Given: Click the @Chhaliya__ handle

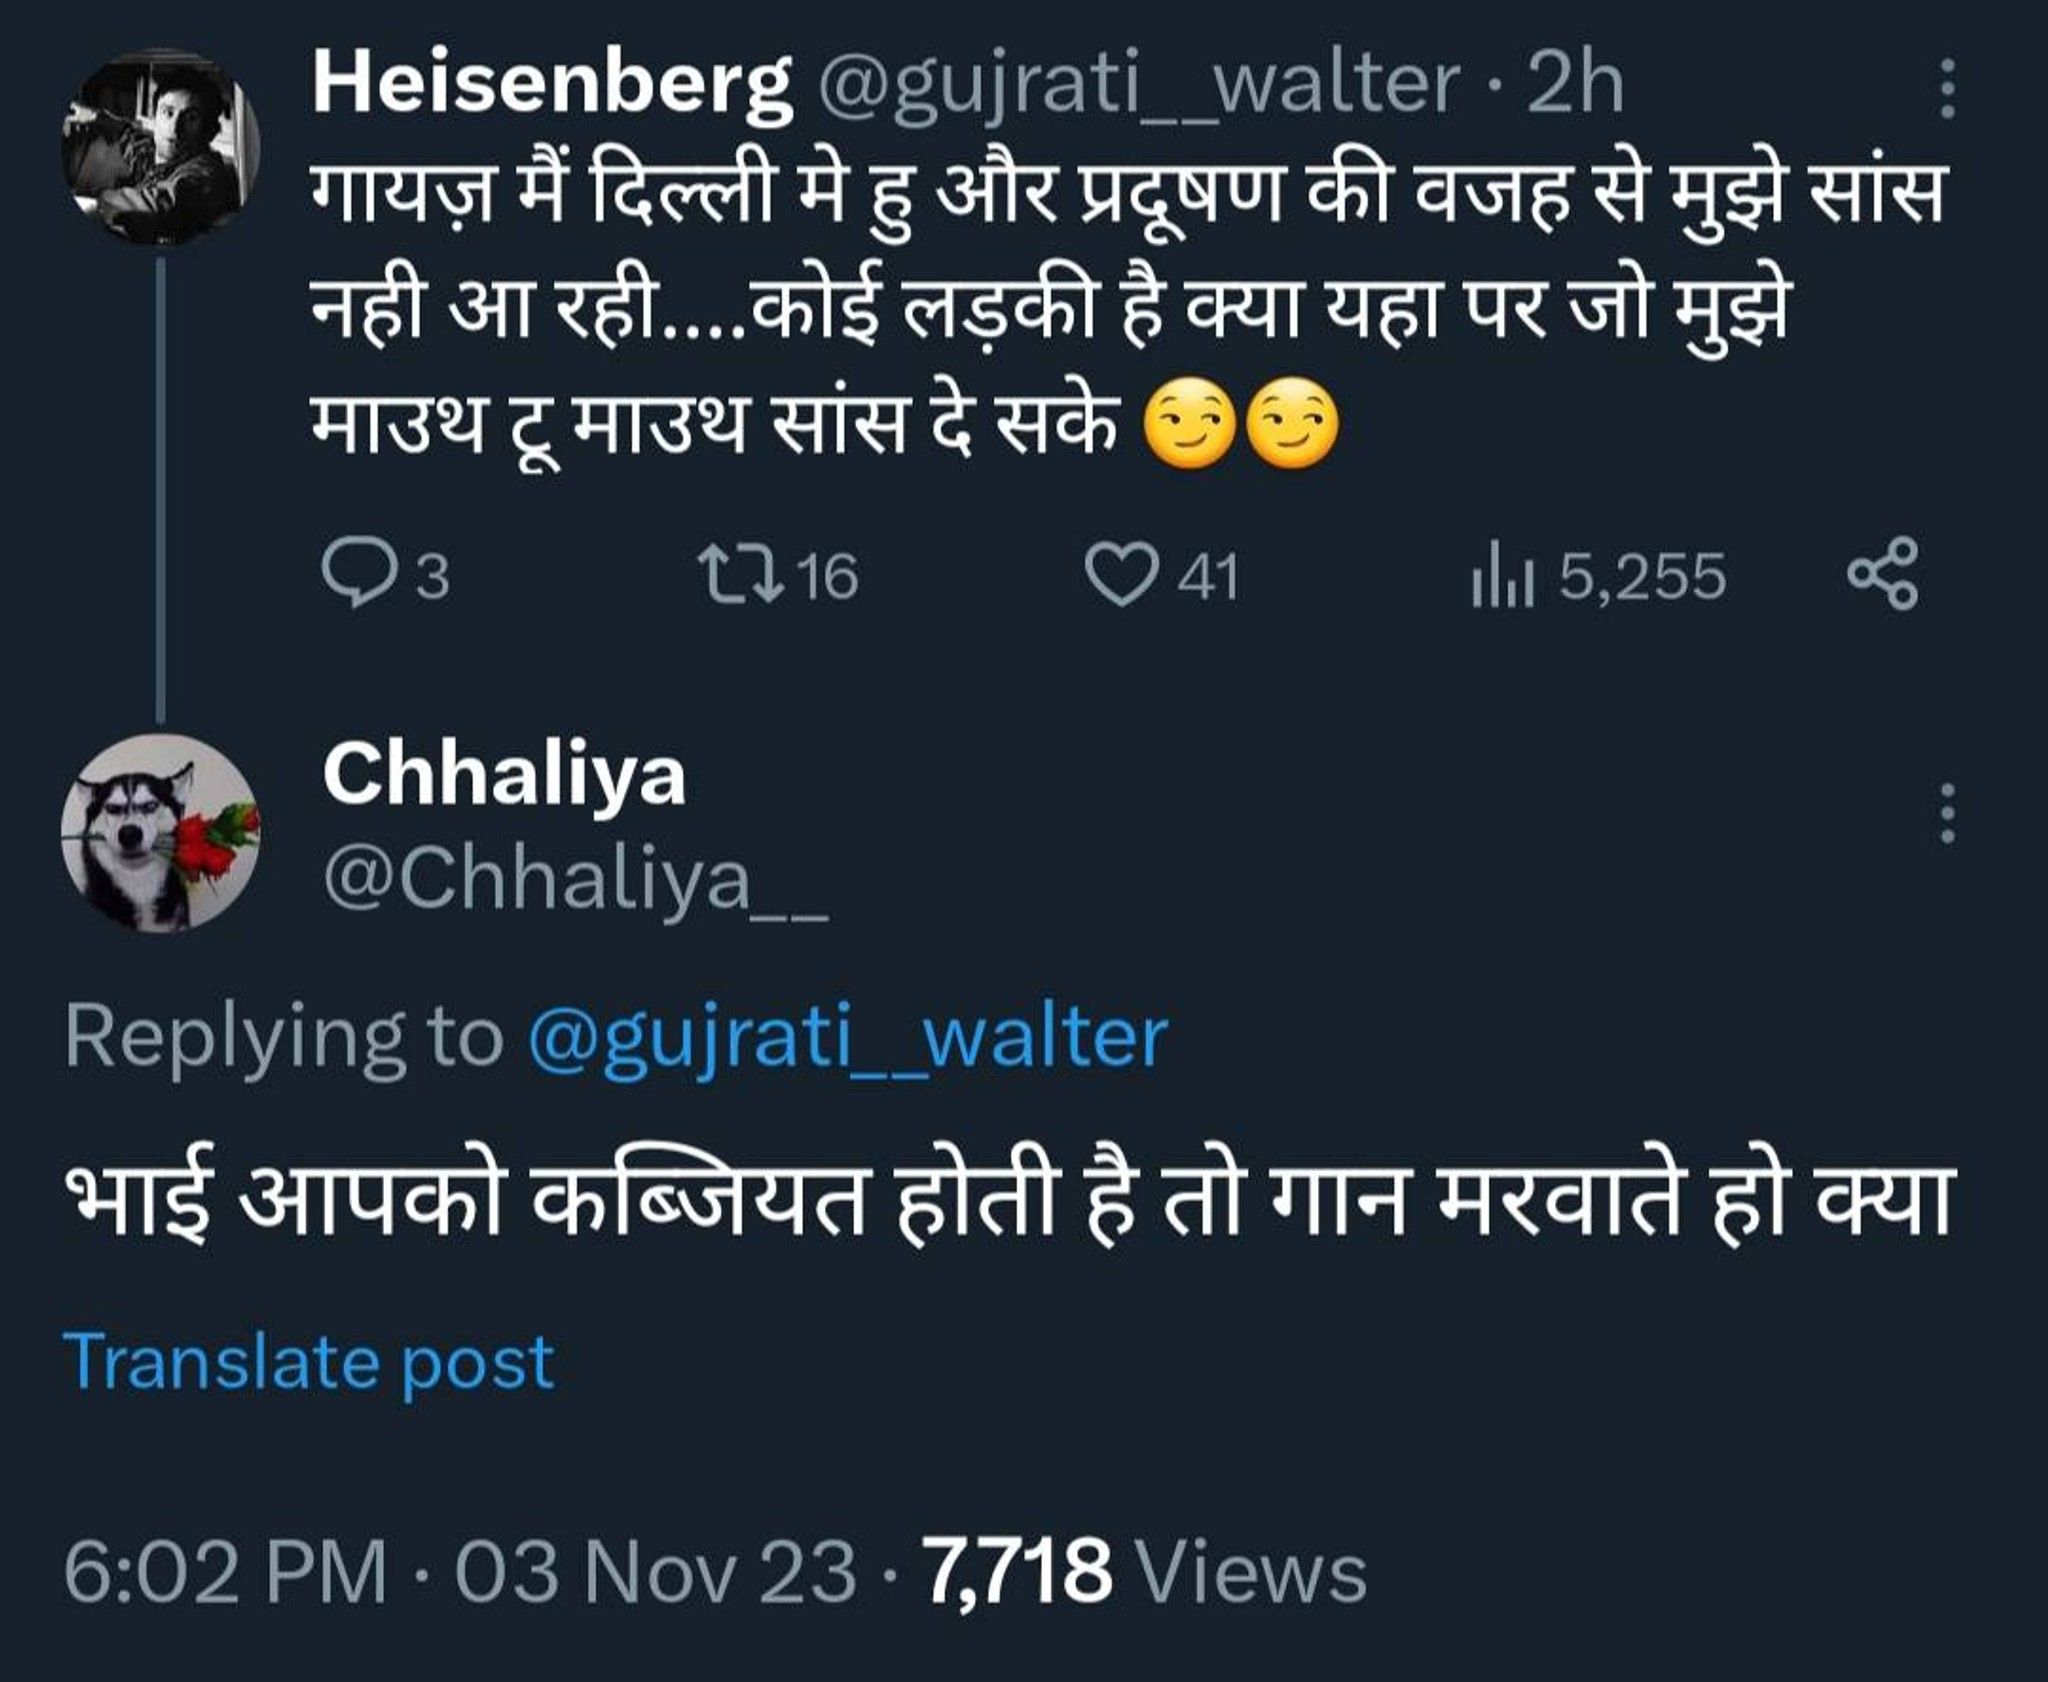Looking at the screenshot, I should pos(574,880).
